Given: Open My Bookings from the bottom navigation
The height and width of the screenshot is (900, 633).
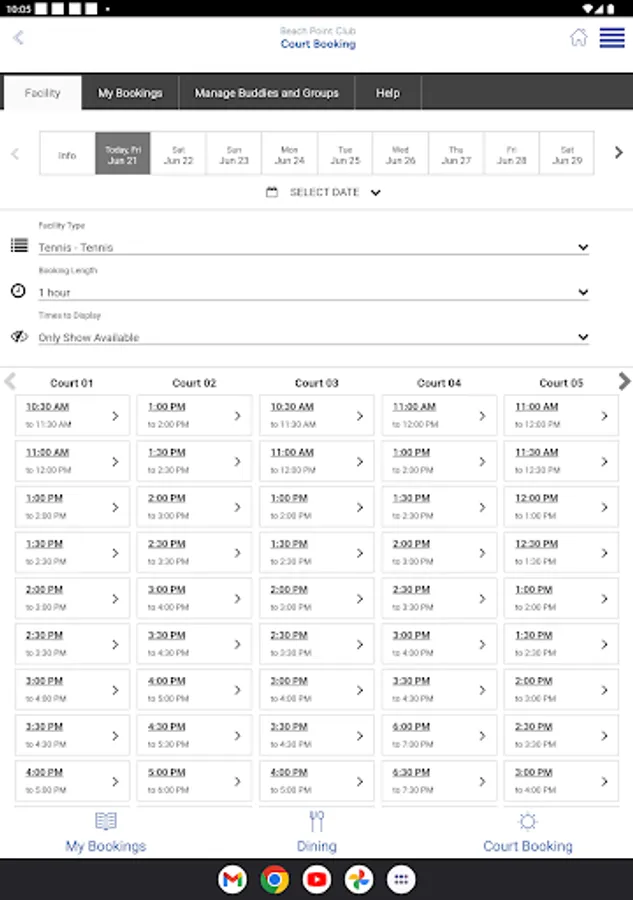Looking at the screenshot, I should (105, 832).
